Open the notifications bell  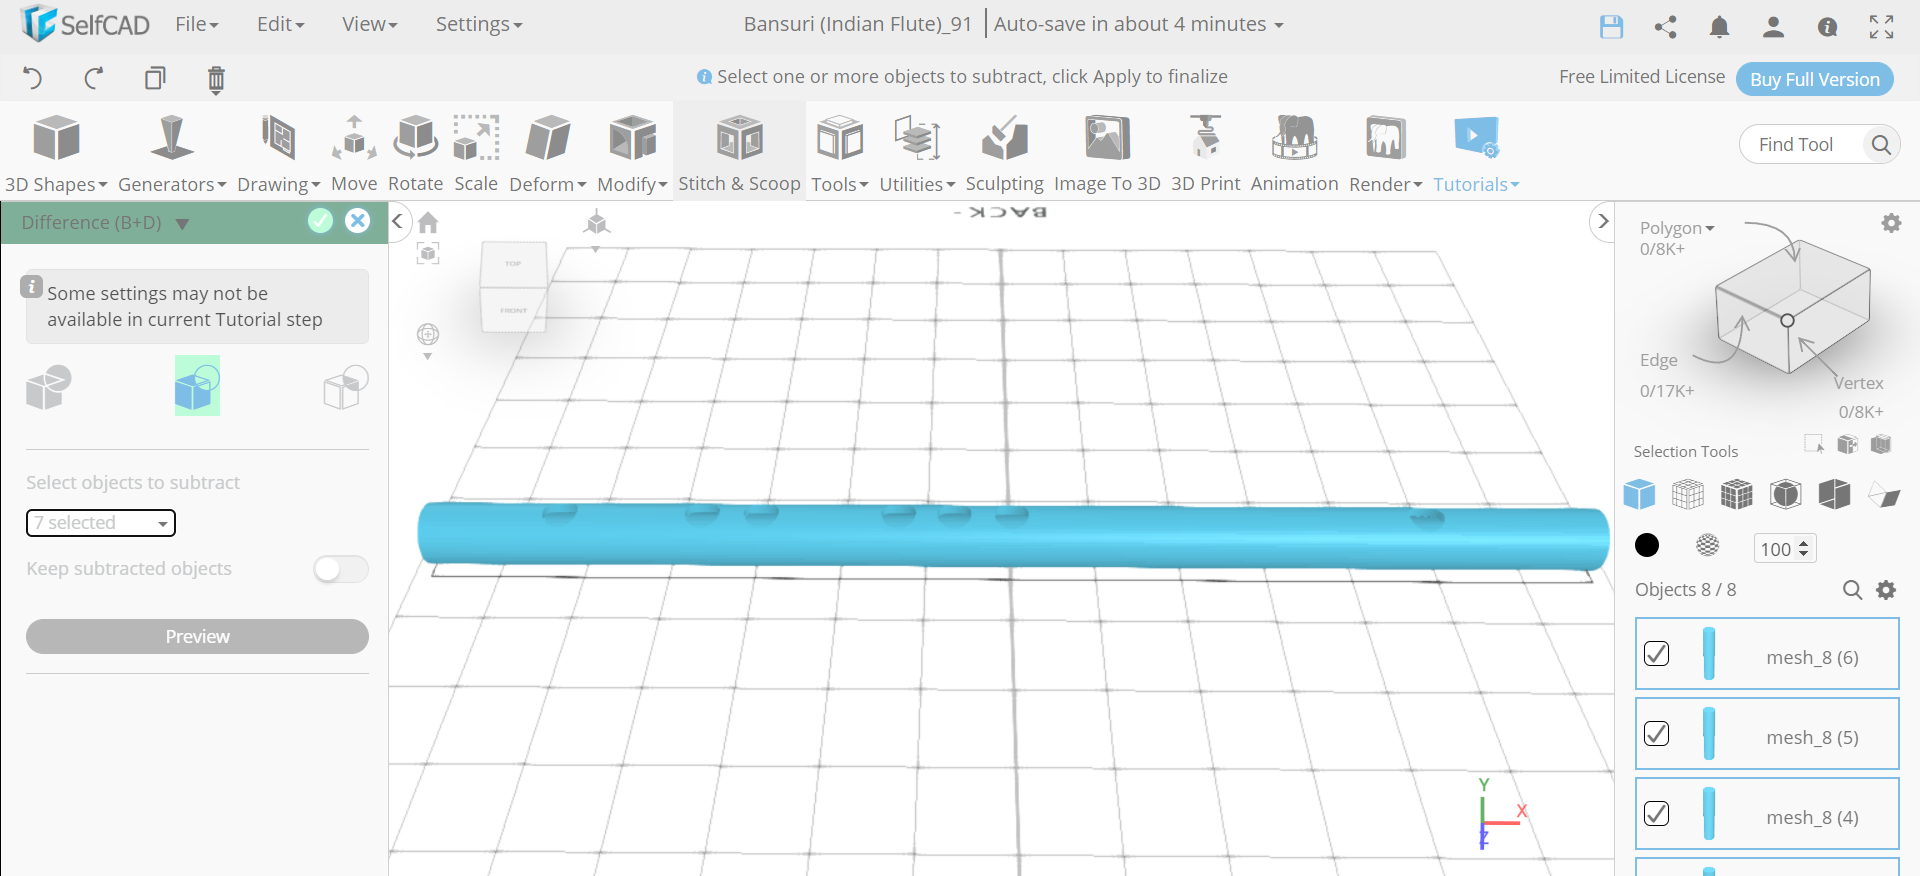point(1719,27)
